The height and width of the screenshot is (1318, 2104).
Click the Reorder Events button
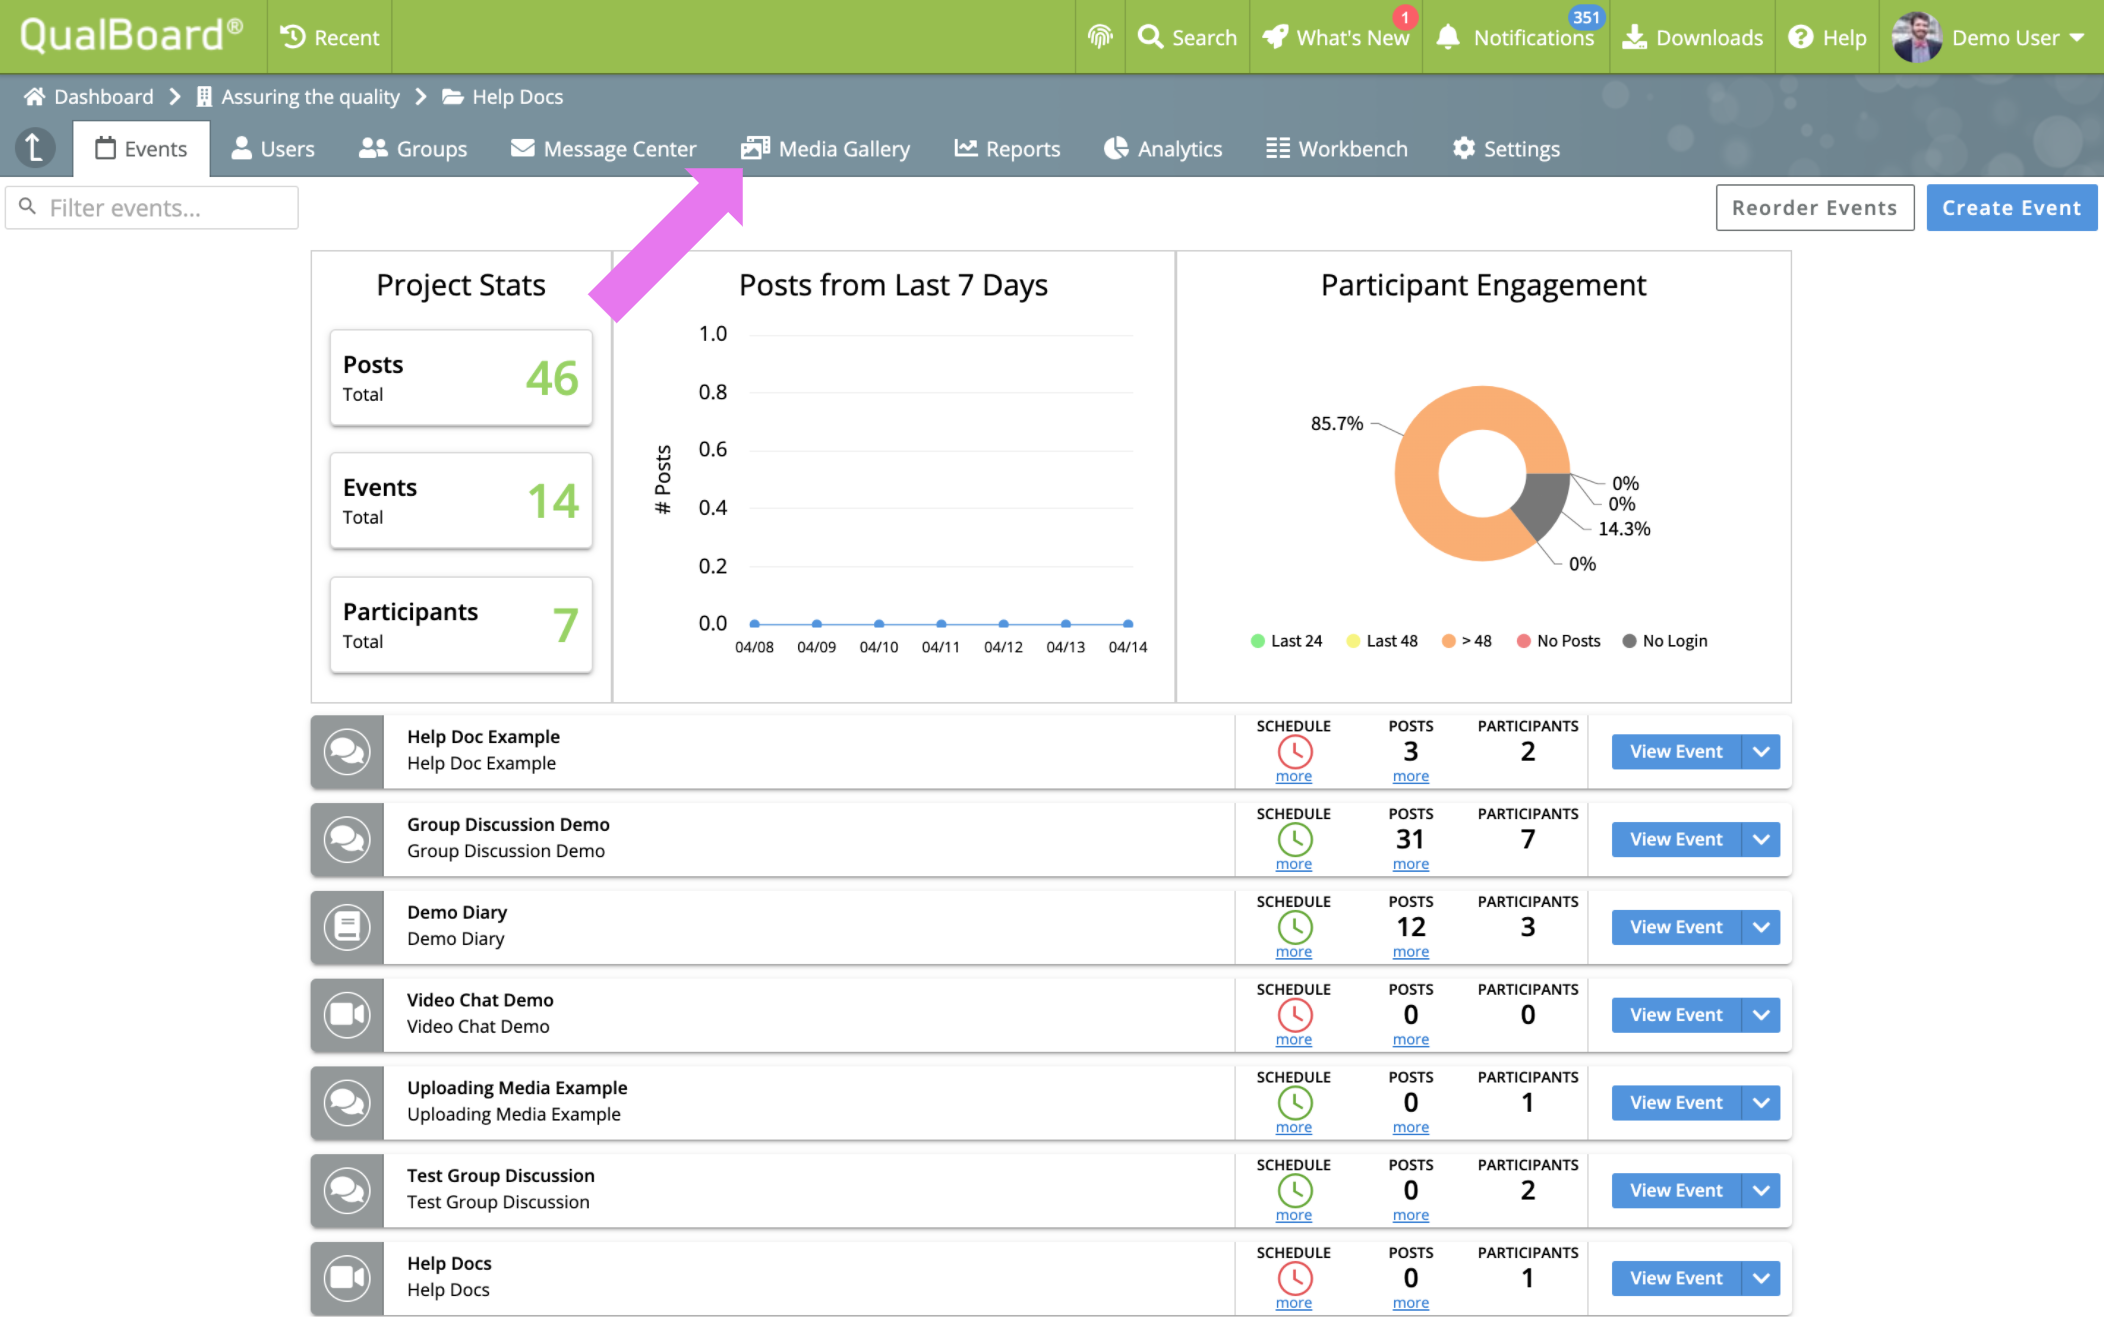click(1814, 208)
